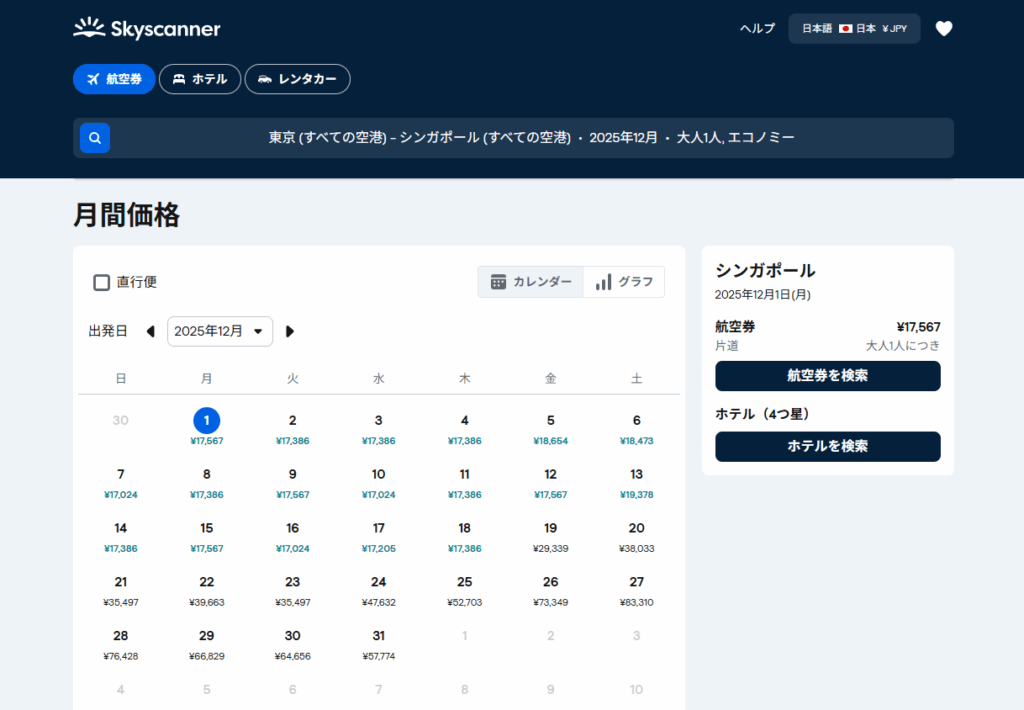Screen dimensions: 1024x710
Task: Select December 27 priced ¥83,310
Action: 636,589
